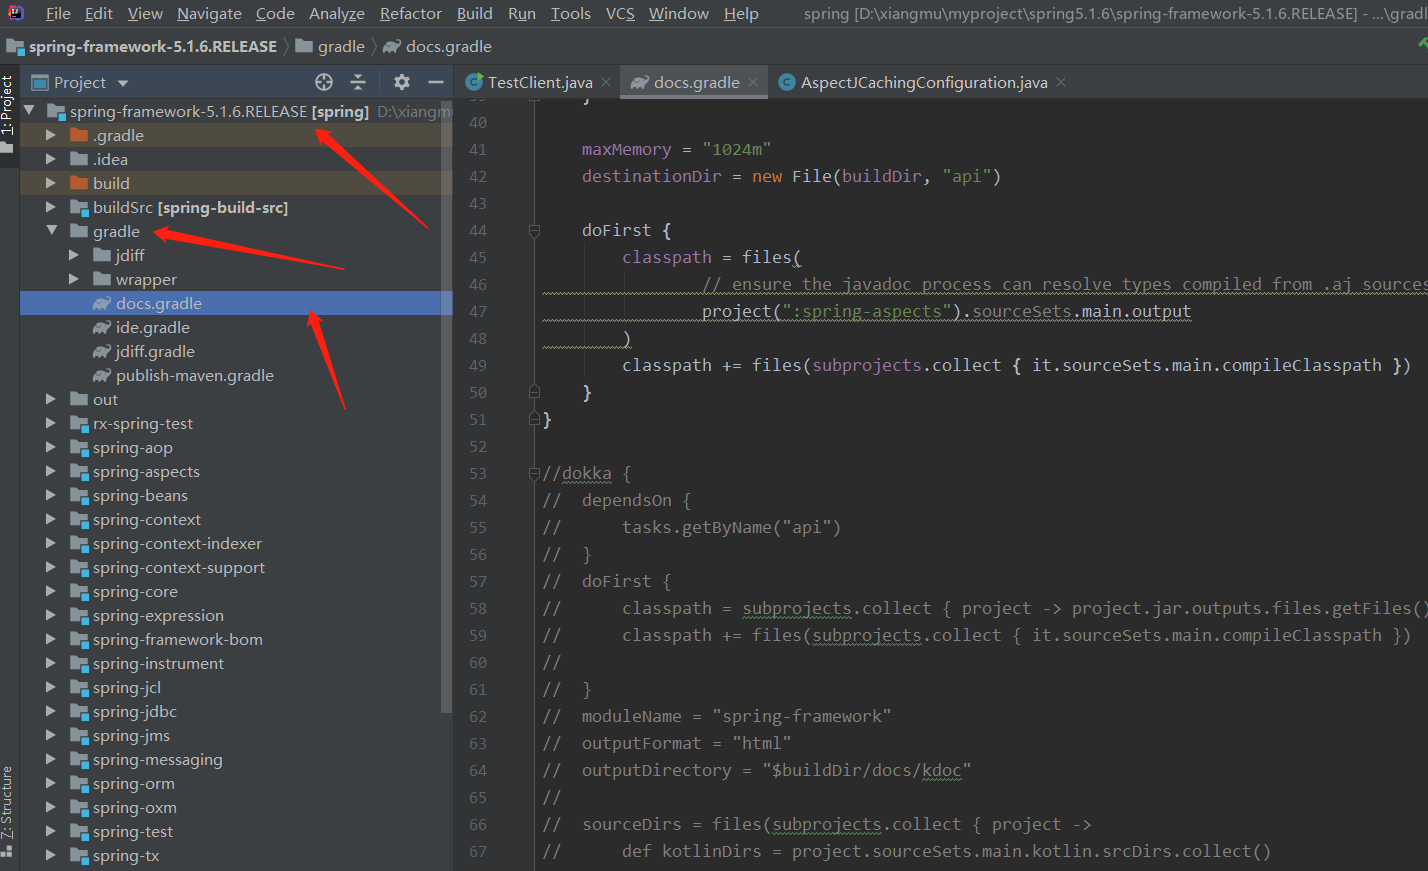
Task: Toggle fold marker on doFirst line 44
Action: coord(534,230)
